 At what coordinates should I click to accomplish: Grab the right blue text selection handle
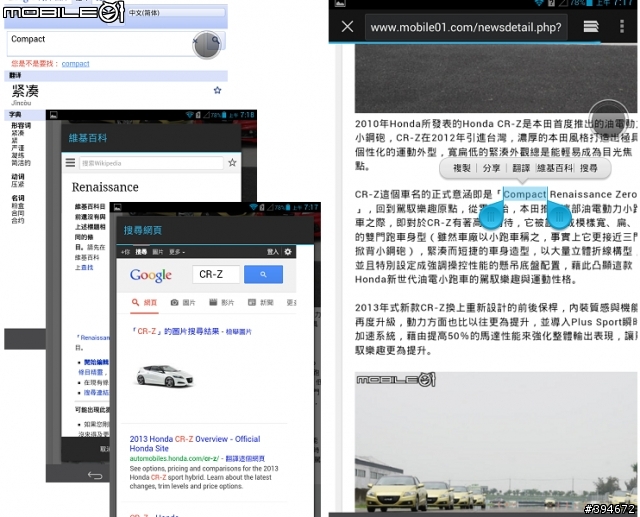tap(559, 214)
